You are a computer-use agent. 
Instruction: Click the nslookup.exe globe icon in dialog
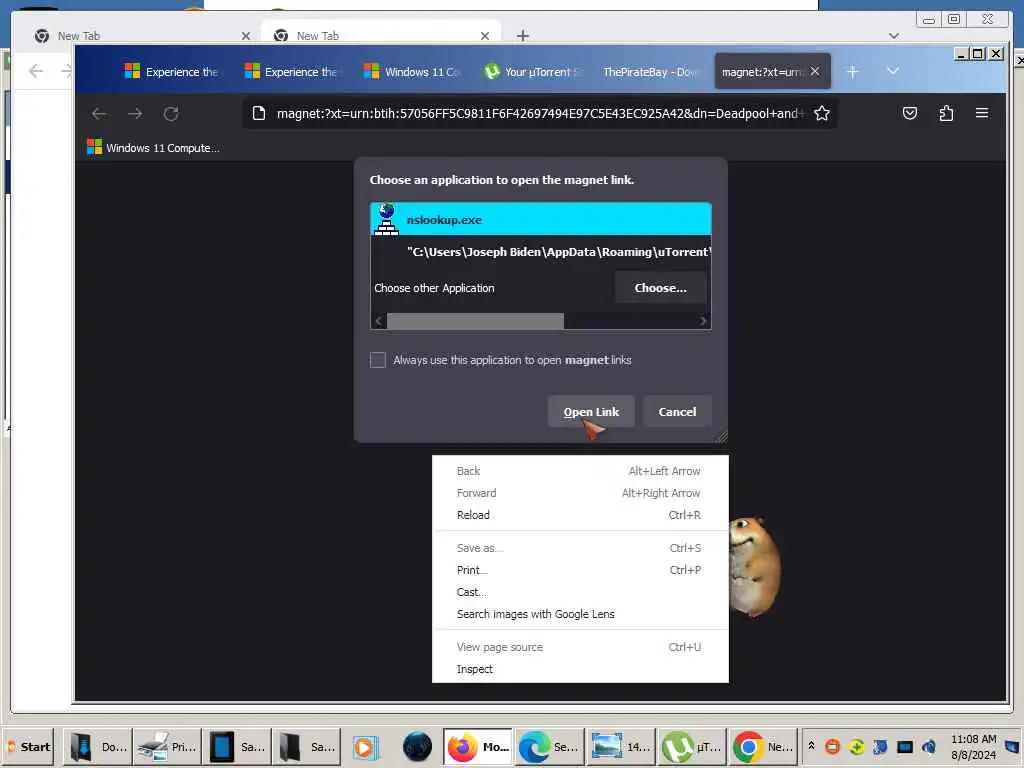coord(386,219)
